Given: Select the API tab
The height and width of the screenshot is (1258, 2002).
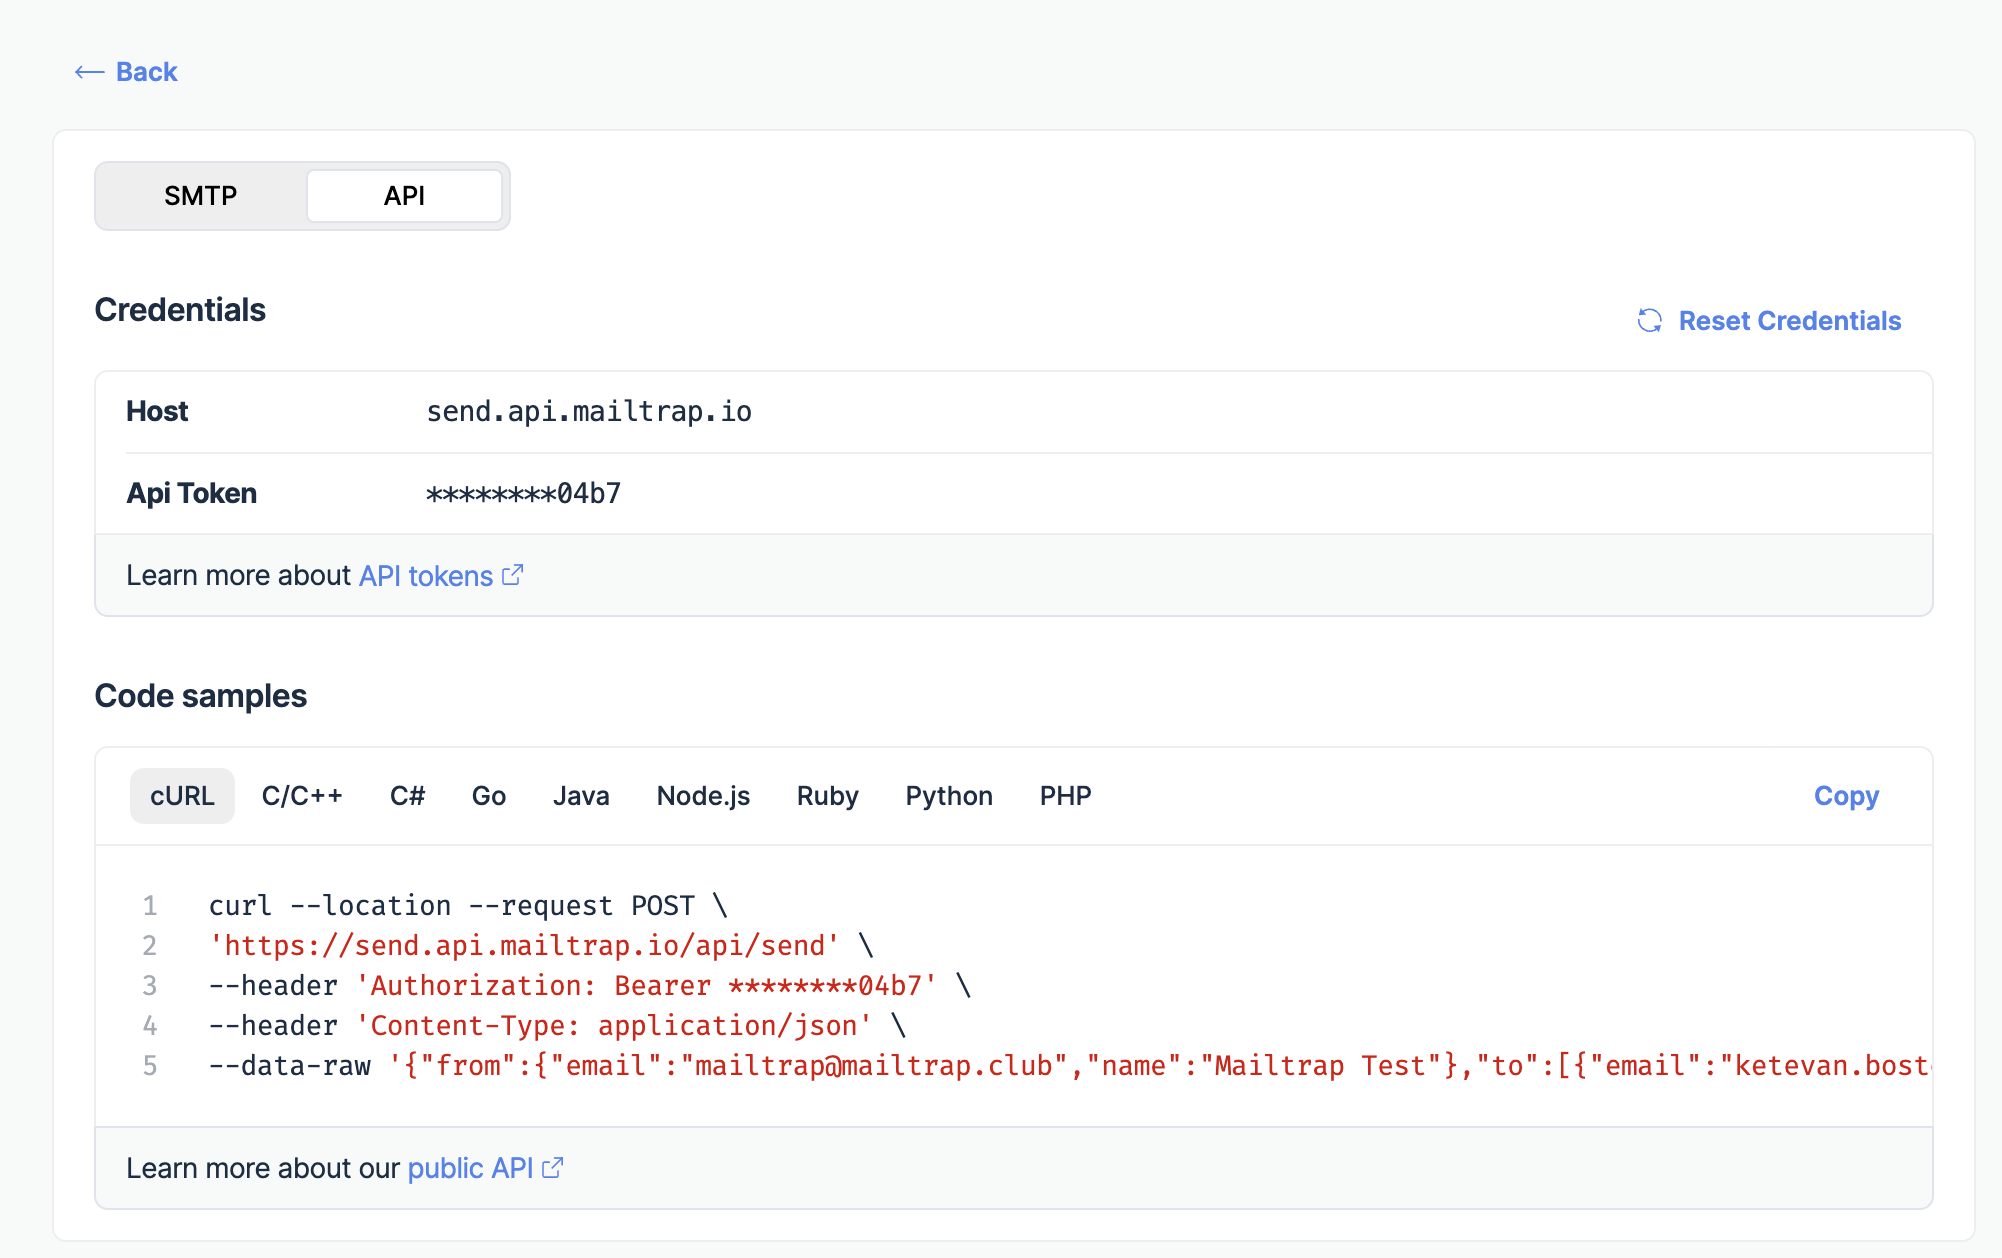Looking at the screenshot, I should tap(404, 195).
